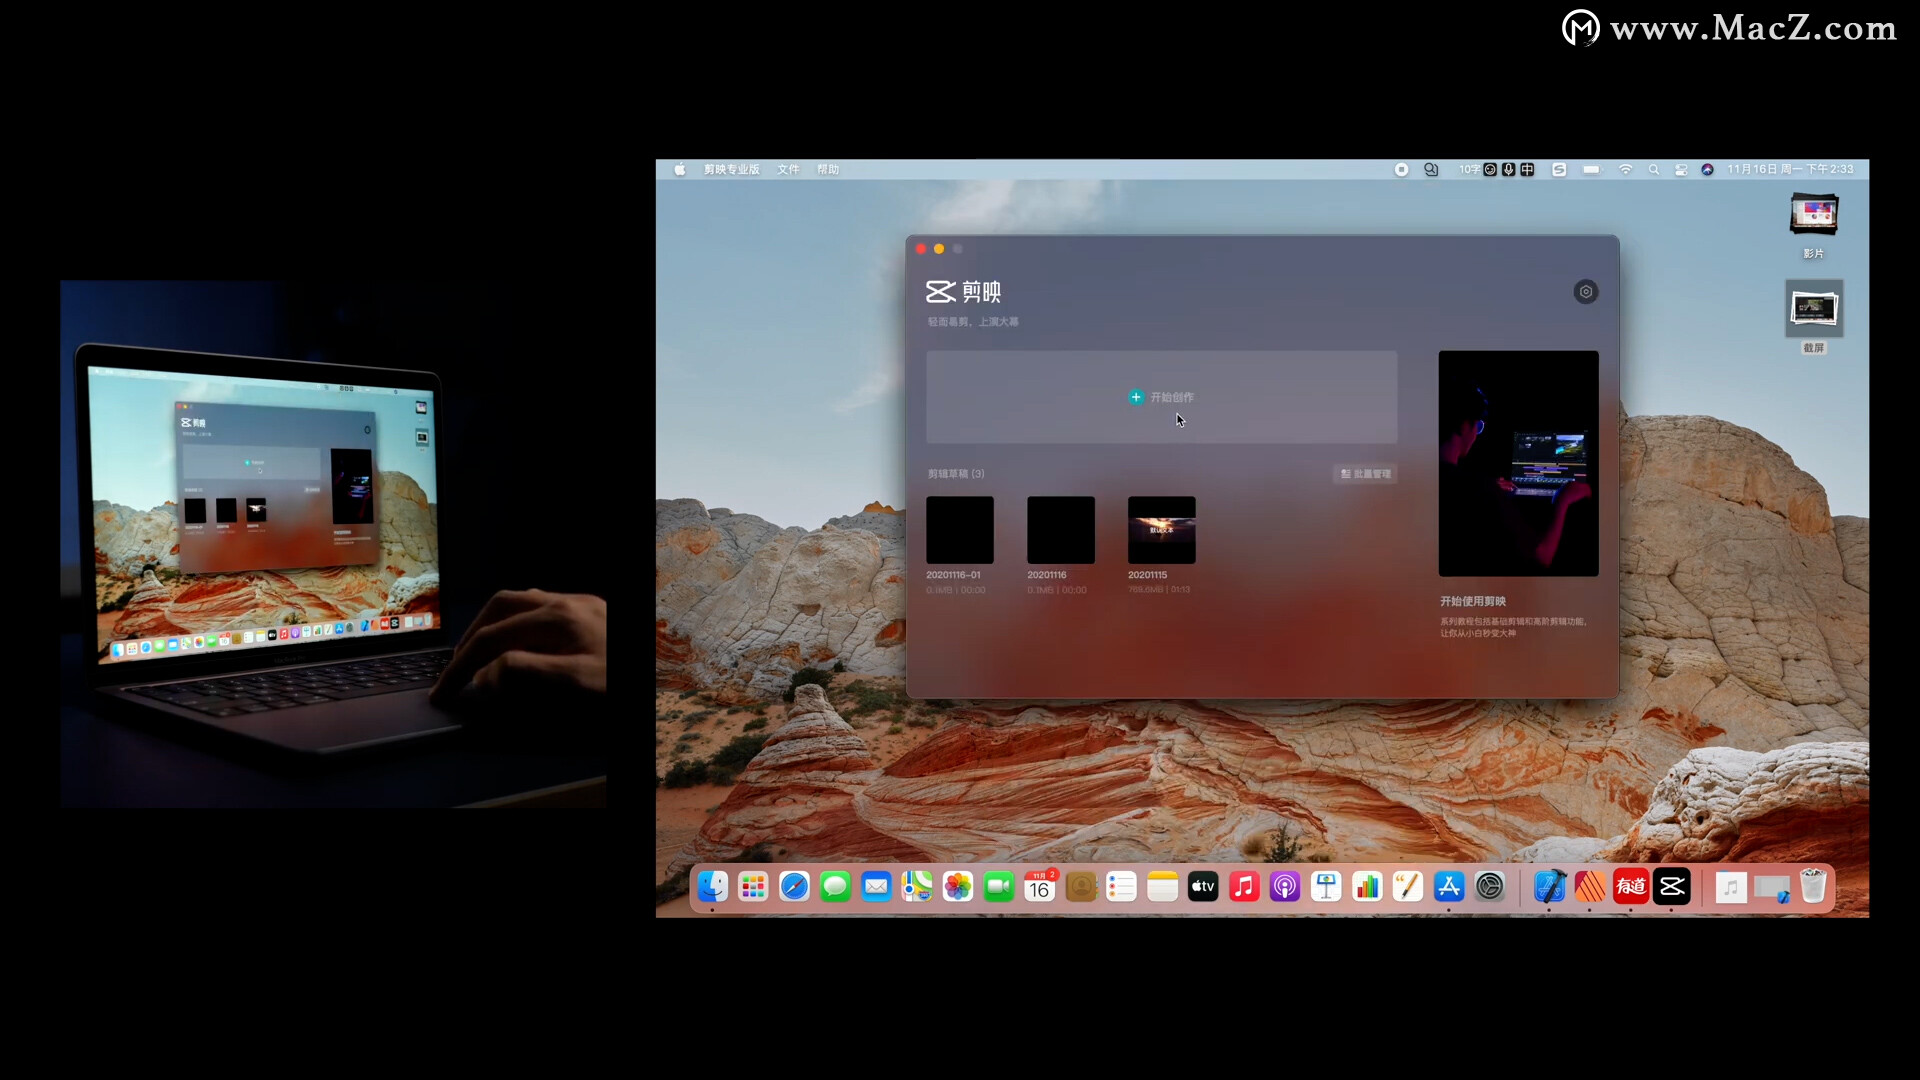1920x1080 pixels.
Task: Click the date and time 11月16日 周一
Action: tap(1790, 170)
